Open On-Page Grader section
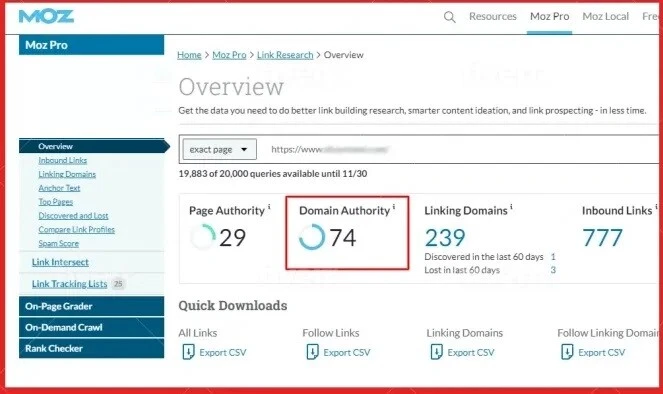Viewport: 663px width, 394px height. point(91,306)
